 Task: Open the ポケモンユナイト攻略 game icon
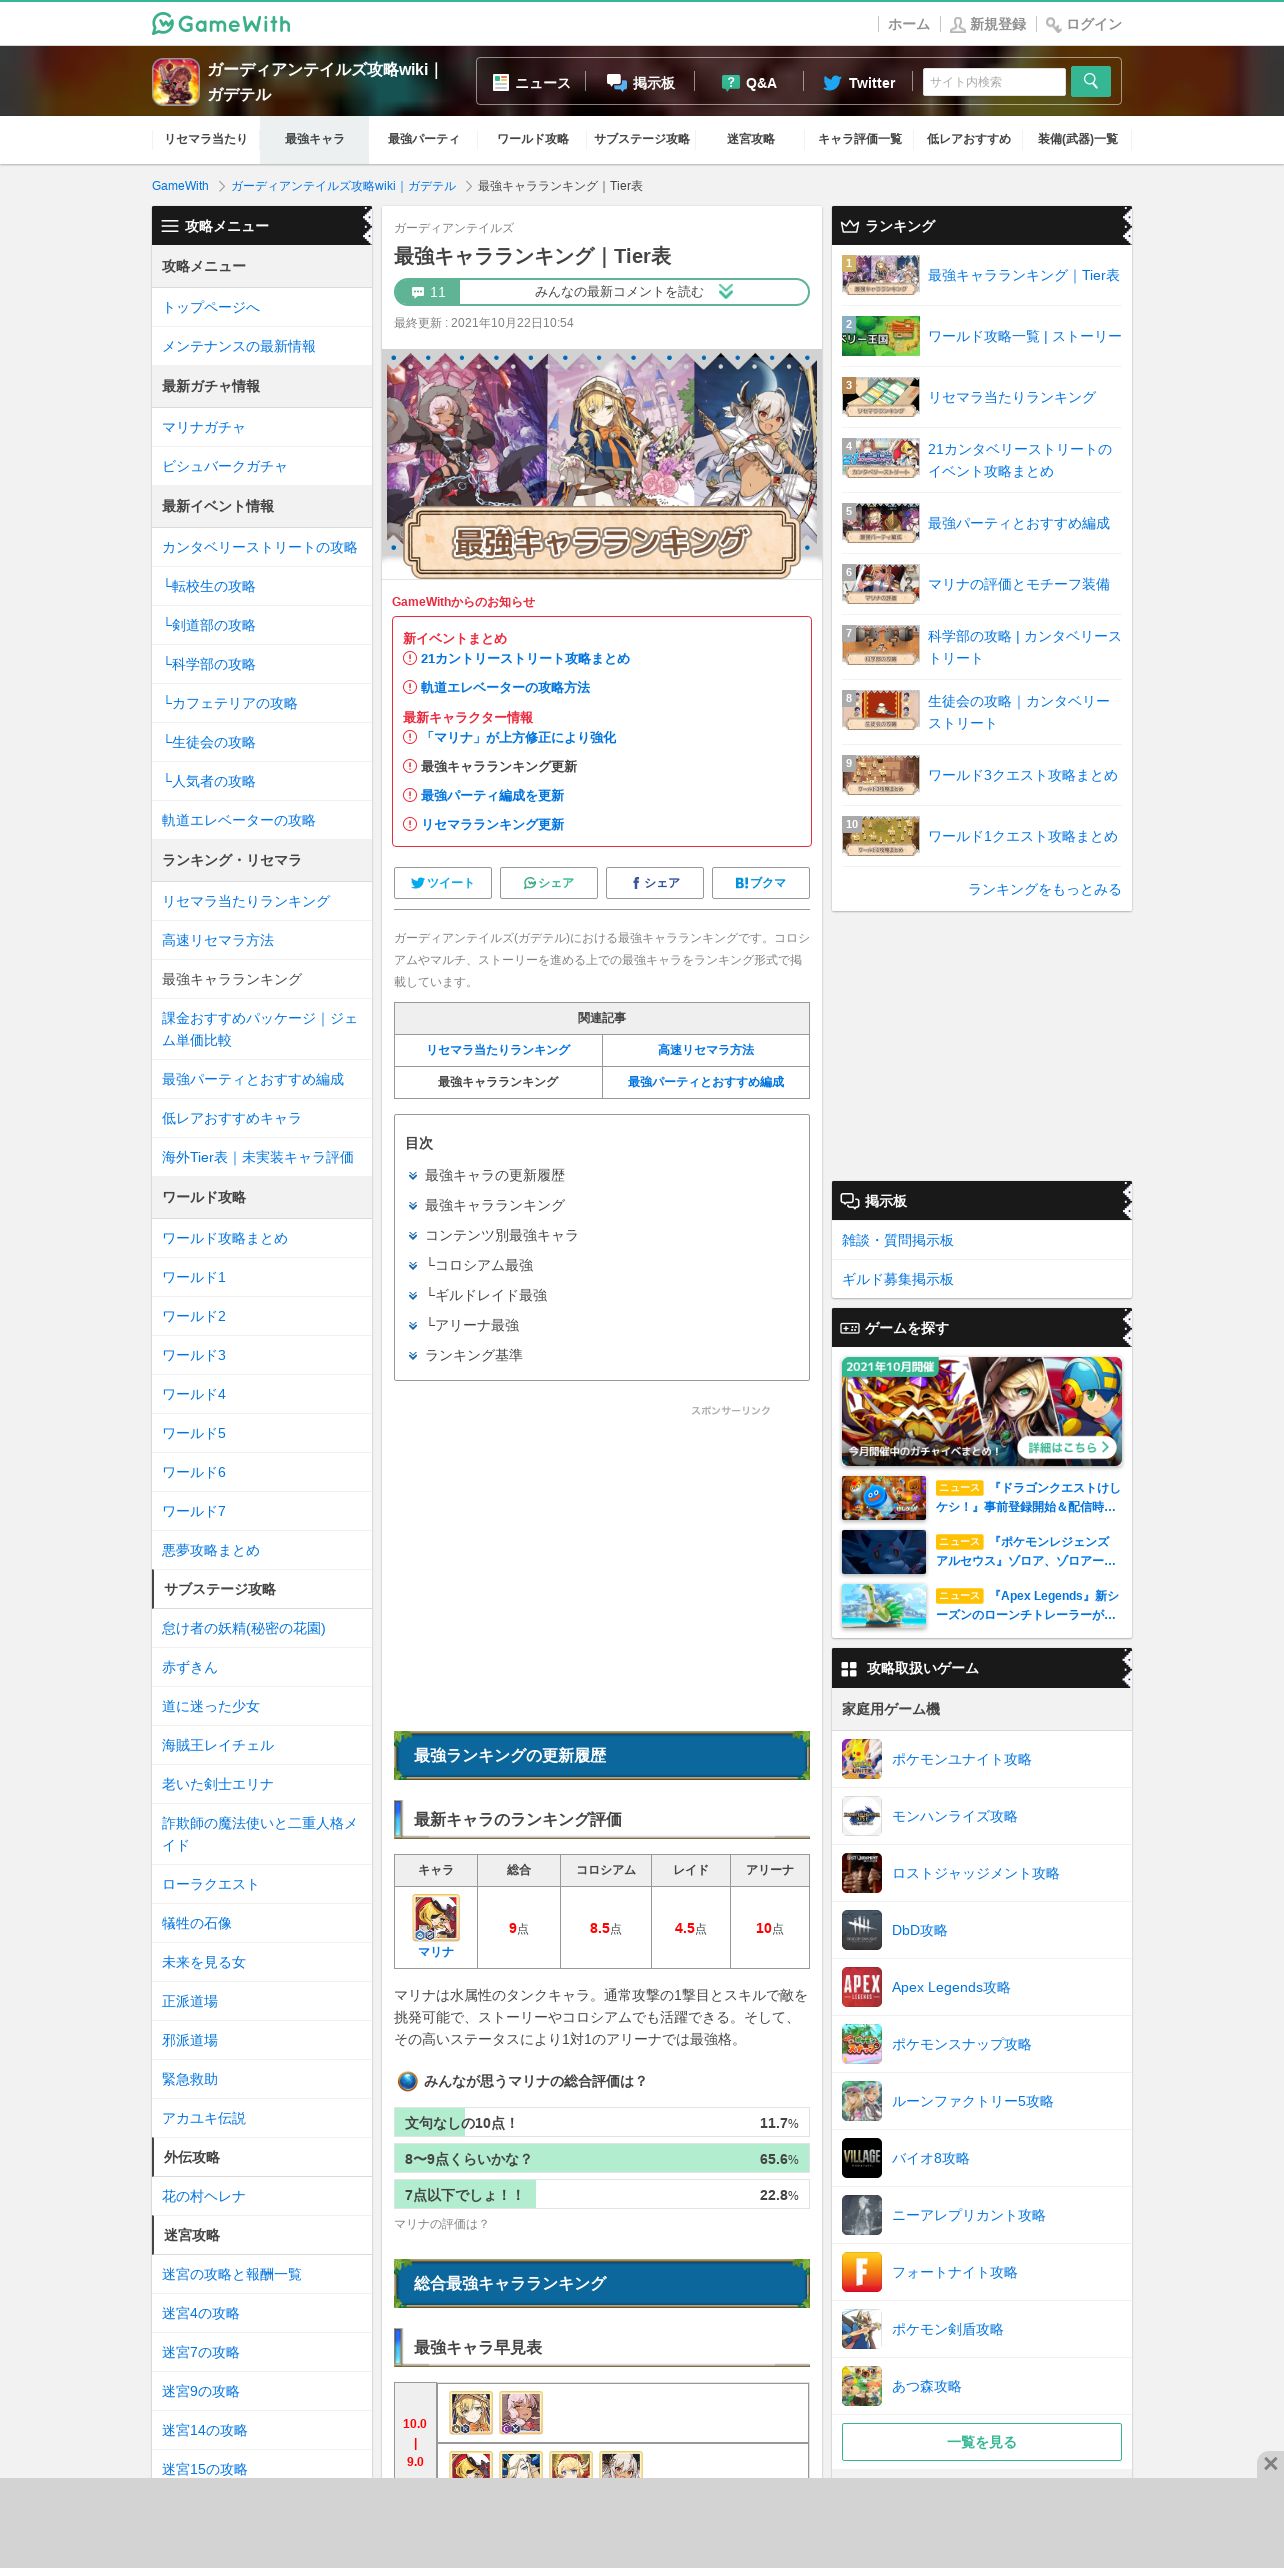[862, 1759]
